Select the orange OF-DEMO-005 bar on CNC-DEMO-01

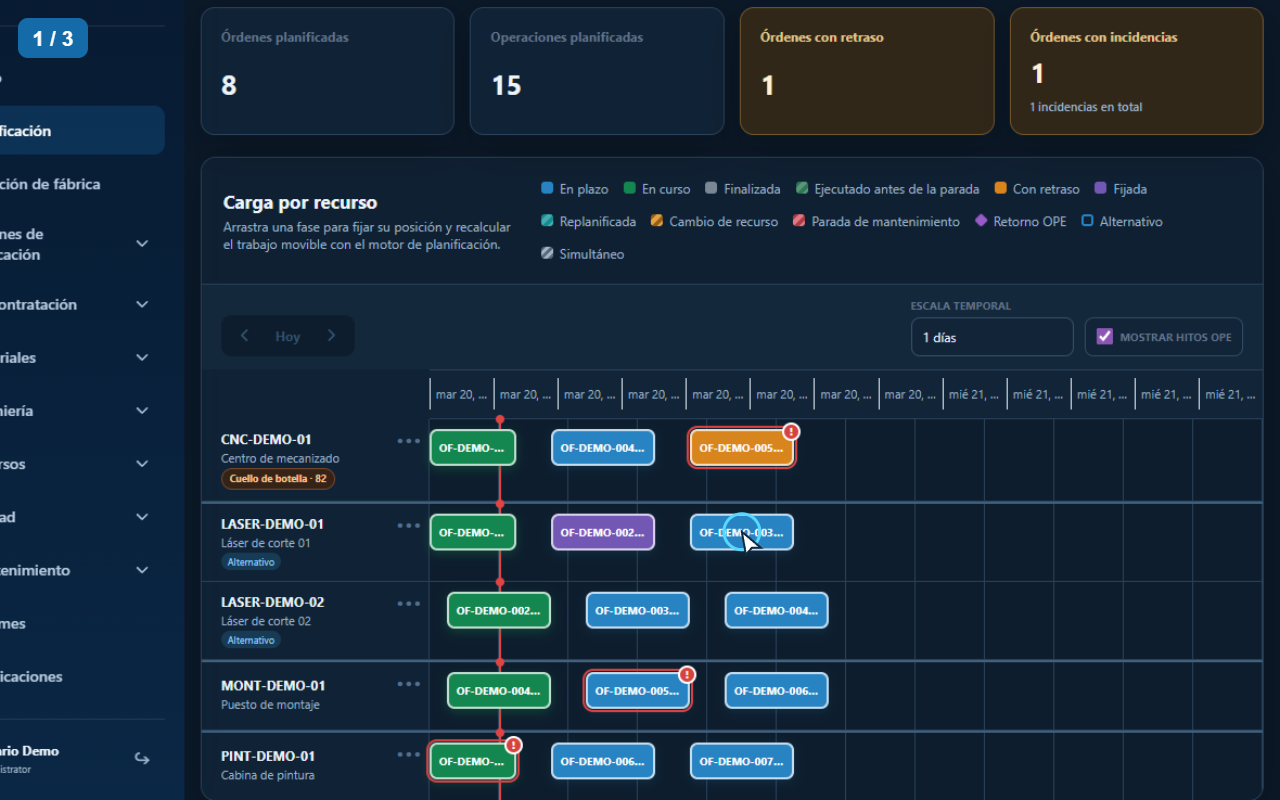click(742, 448)
